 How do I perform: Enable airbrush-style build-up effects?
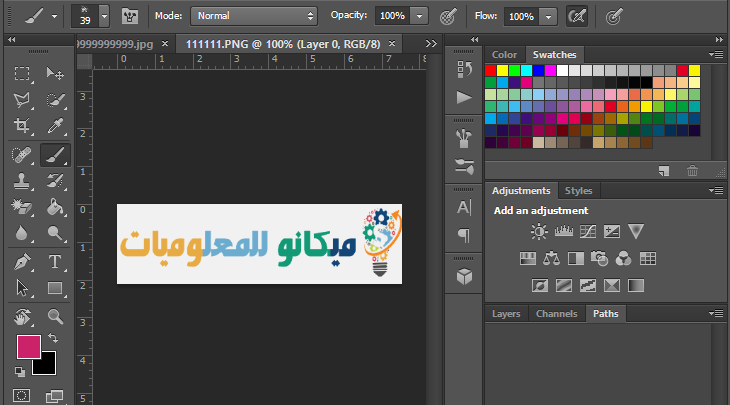pos(577,17)
